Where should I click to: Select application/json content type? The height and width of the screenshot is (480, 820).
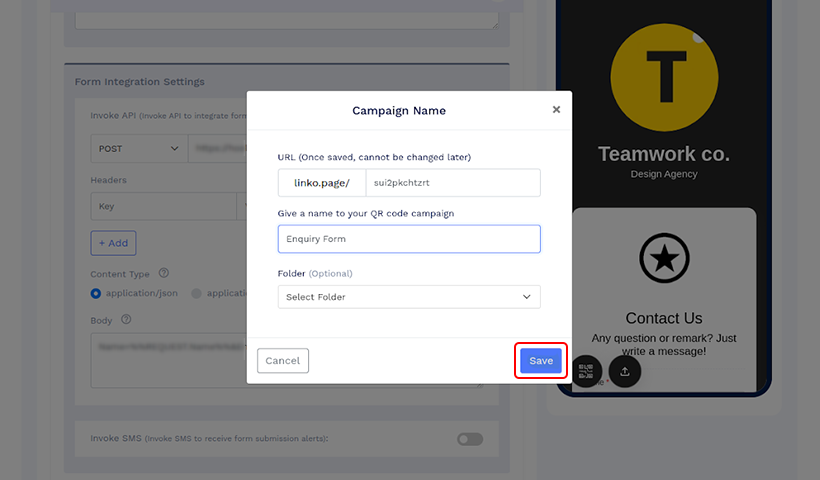(96, 293)
